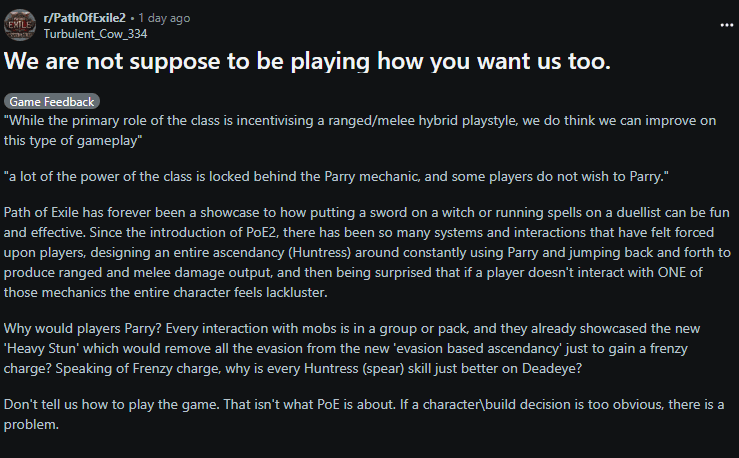This screenshot has height=458, width=739.
Task: Filter by the Game Feedback flair
Action: pos(51,102)
